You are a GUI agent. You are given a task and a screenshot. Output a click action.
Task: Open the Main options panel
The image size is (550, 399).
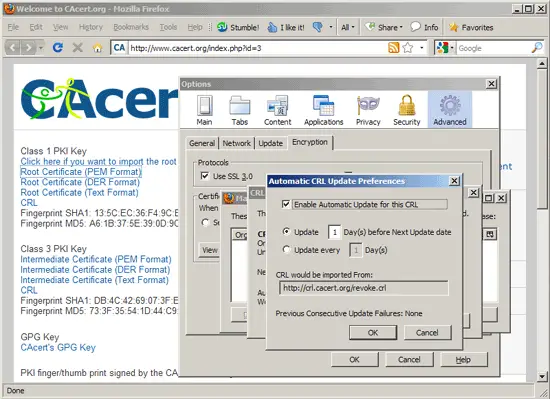(x=204, y=110)
